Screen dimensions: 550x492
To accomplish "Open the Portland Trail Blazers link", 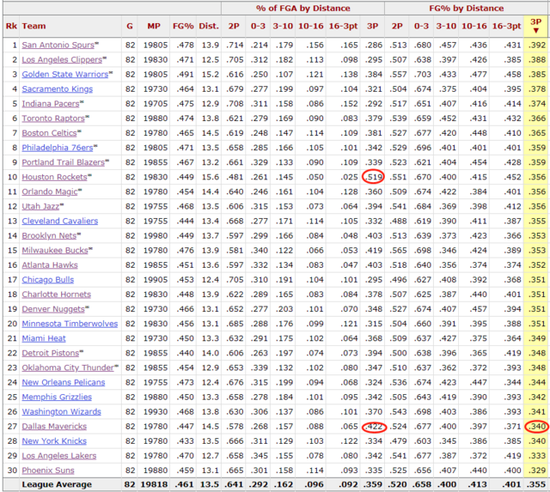I will [63, 163].
